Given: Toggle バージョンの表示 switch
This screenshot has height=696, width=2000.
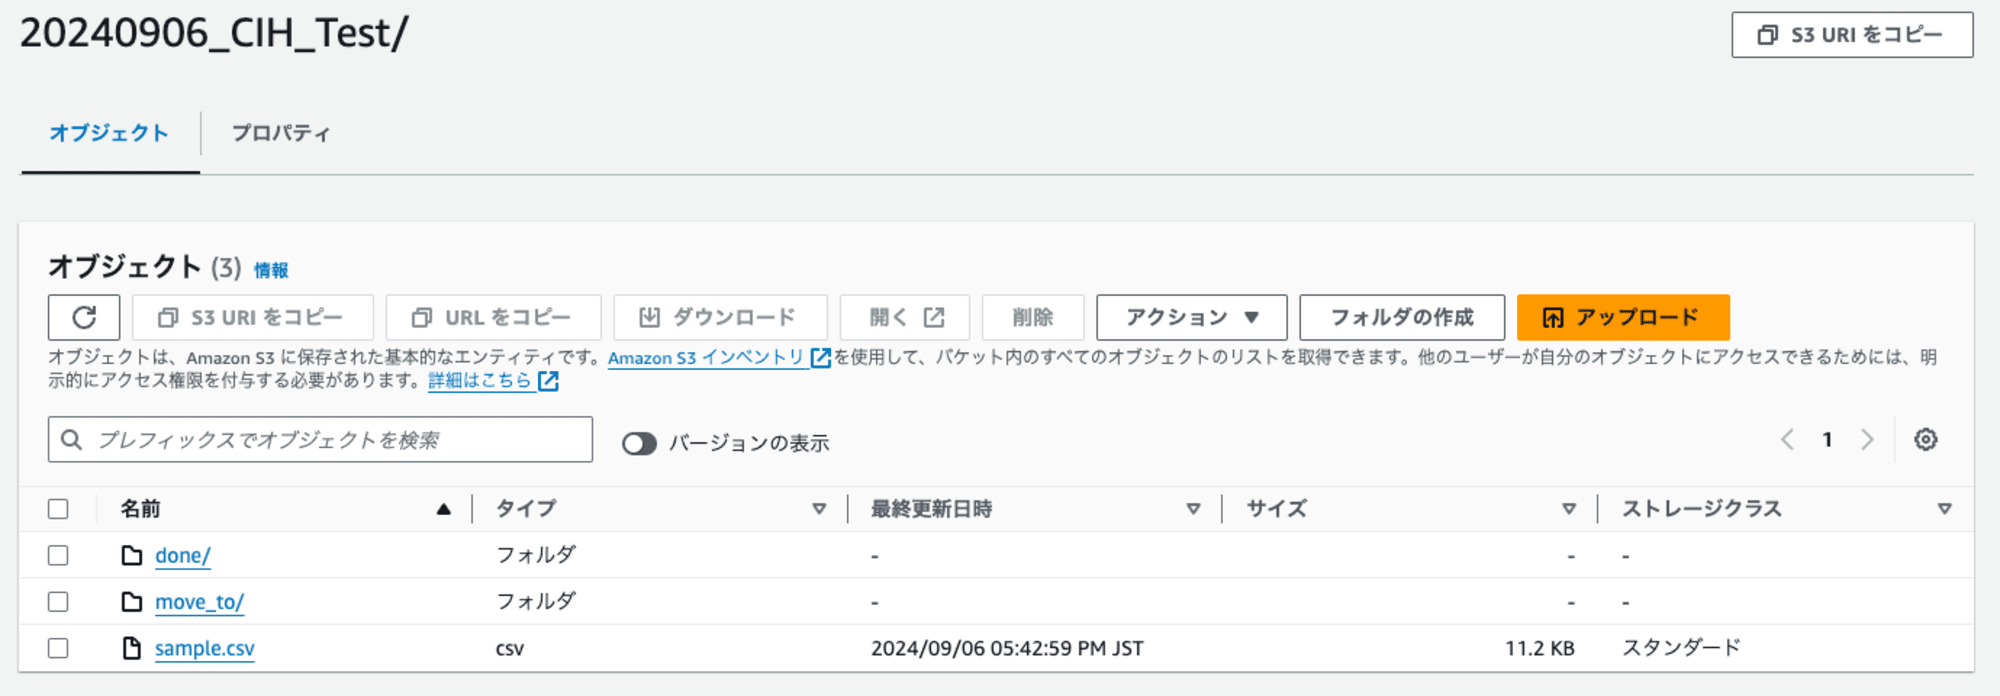Looking at the screenshot, I should pyautogui.click(x=639, y=443).
